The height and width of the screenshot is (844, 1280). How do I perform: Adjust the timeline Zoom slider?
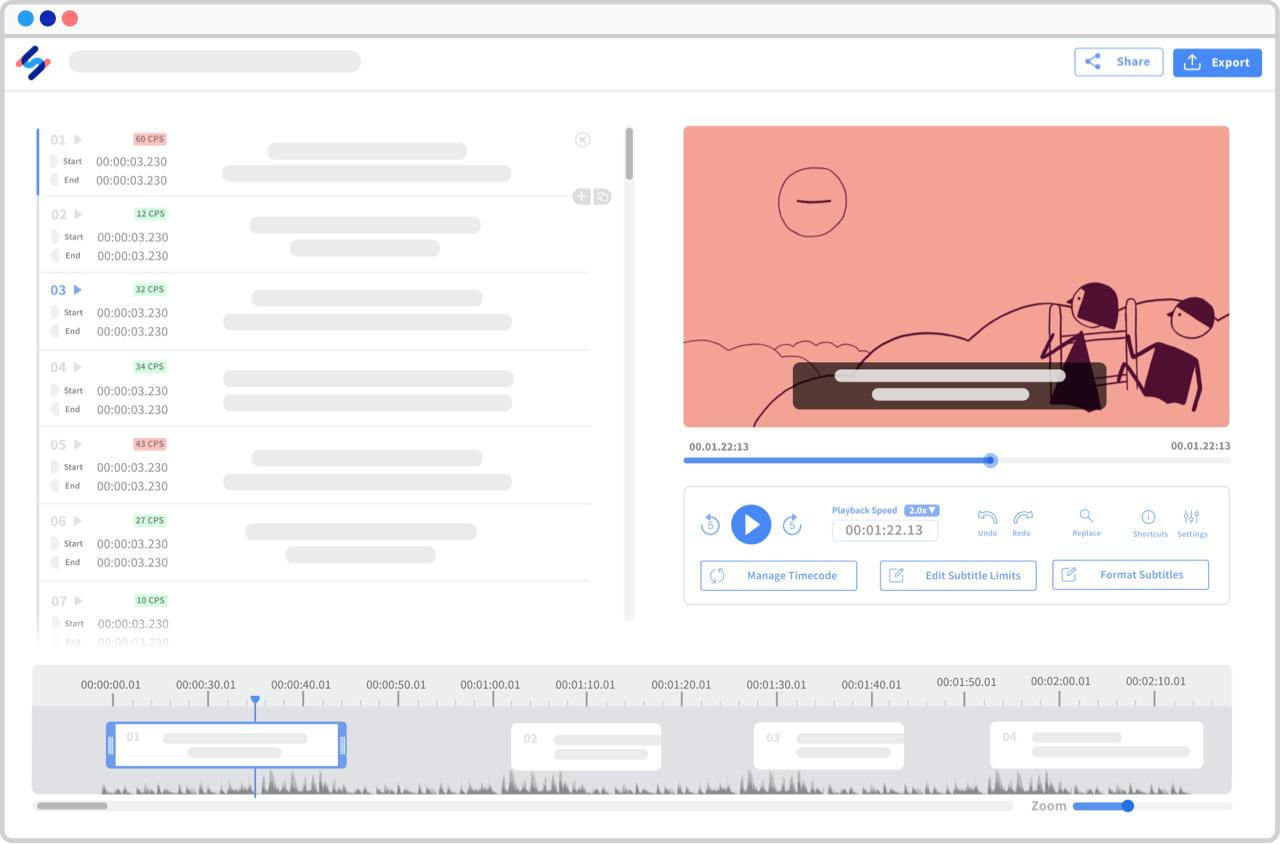[1128, 805]
